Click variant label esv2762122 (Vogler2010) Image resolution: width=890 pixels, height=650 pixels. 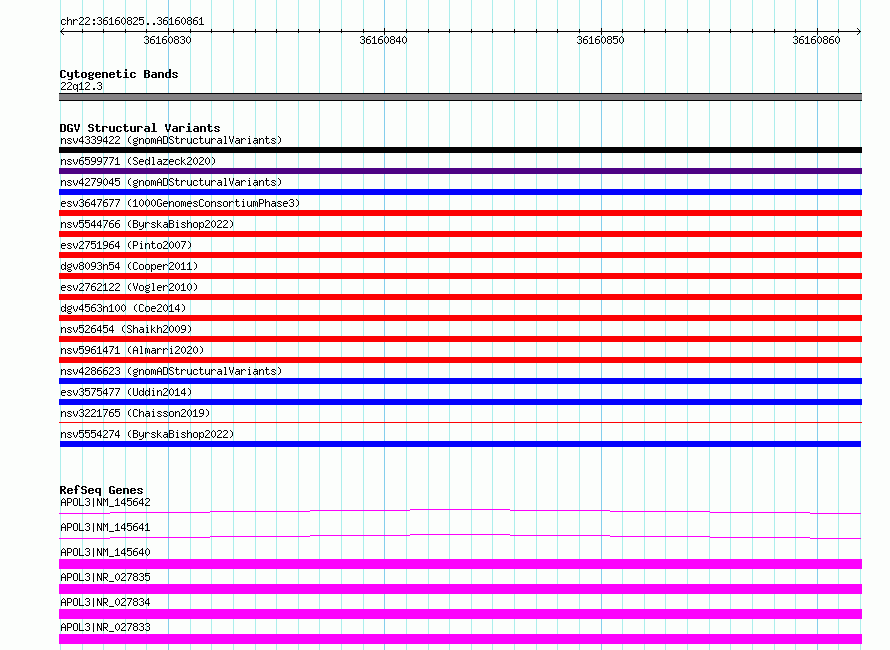[x=129, y=287]
